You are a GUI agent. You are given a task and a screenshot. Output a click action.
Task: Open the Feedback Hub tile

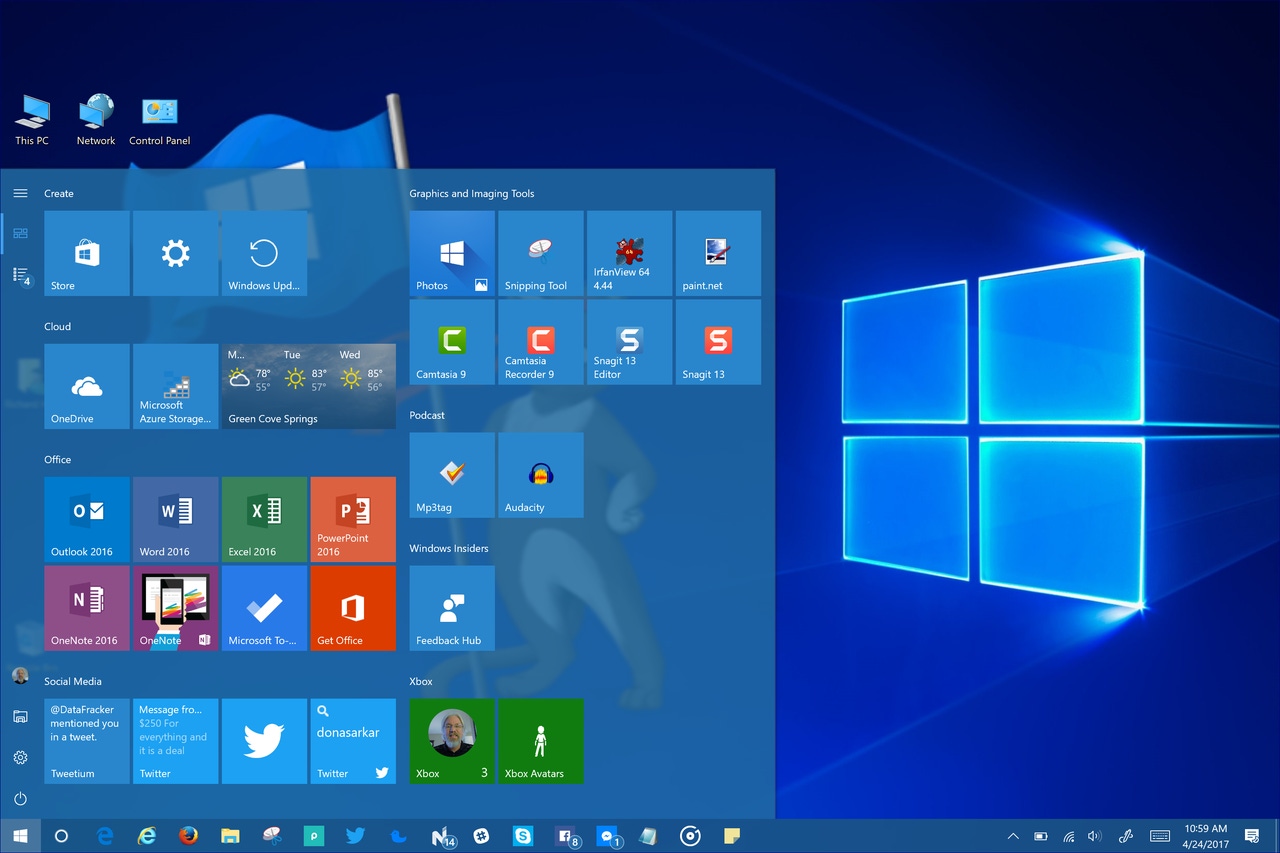(451, 606)
